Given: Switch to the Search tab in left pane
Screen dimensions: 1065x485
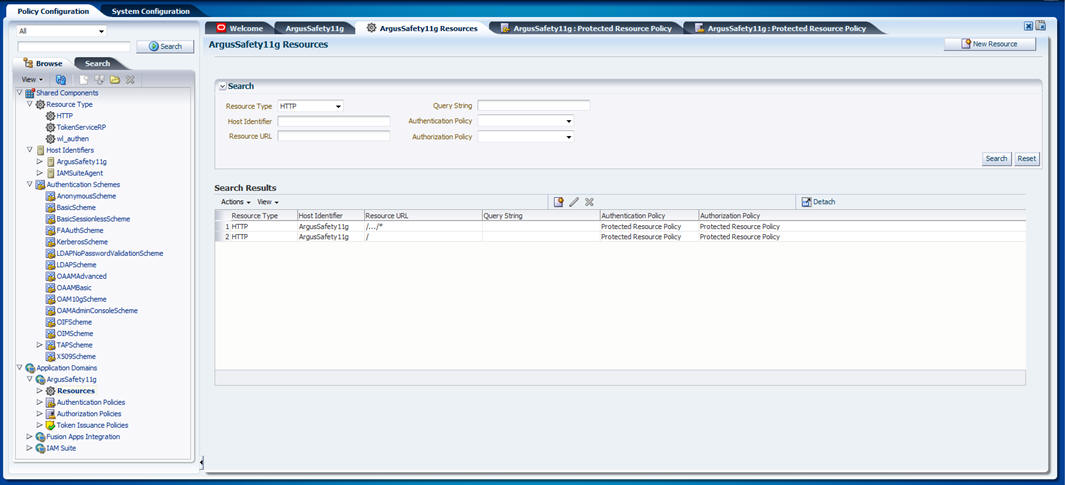Looking at the screenshot, I should point(97,63).
